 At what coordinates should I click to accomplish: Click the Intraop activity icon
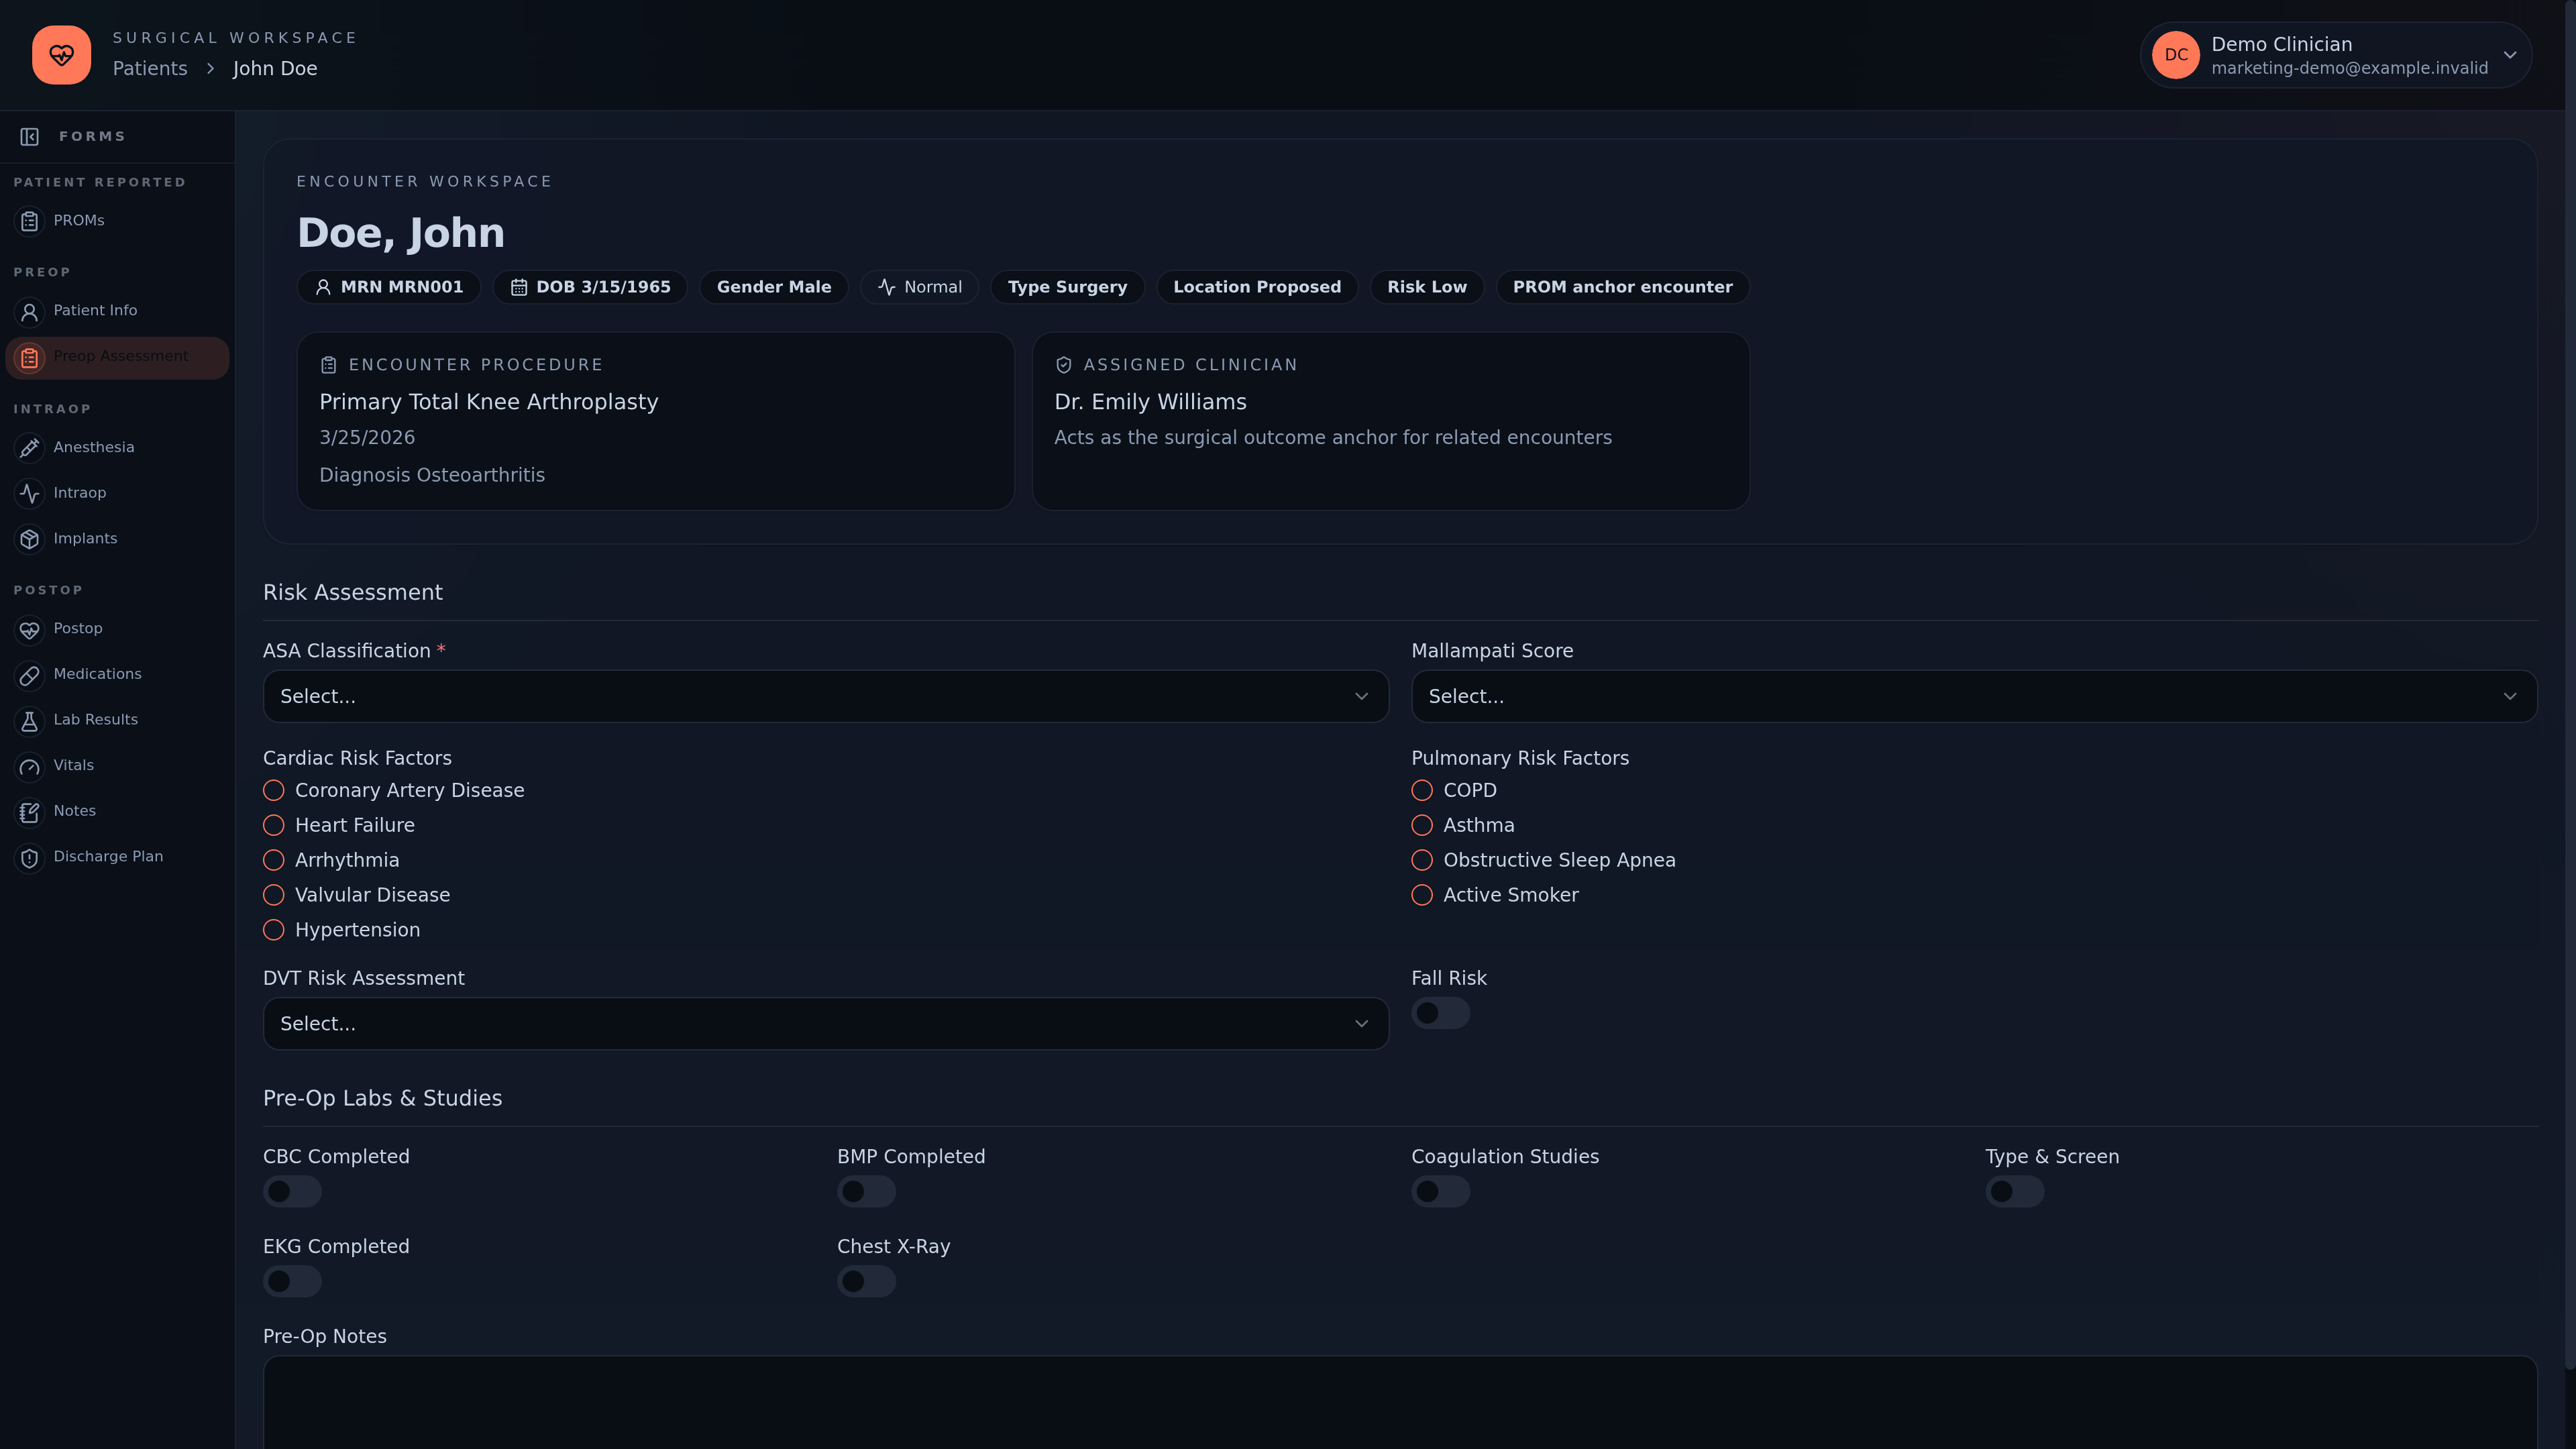click(30, 493)
